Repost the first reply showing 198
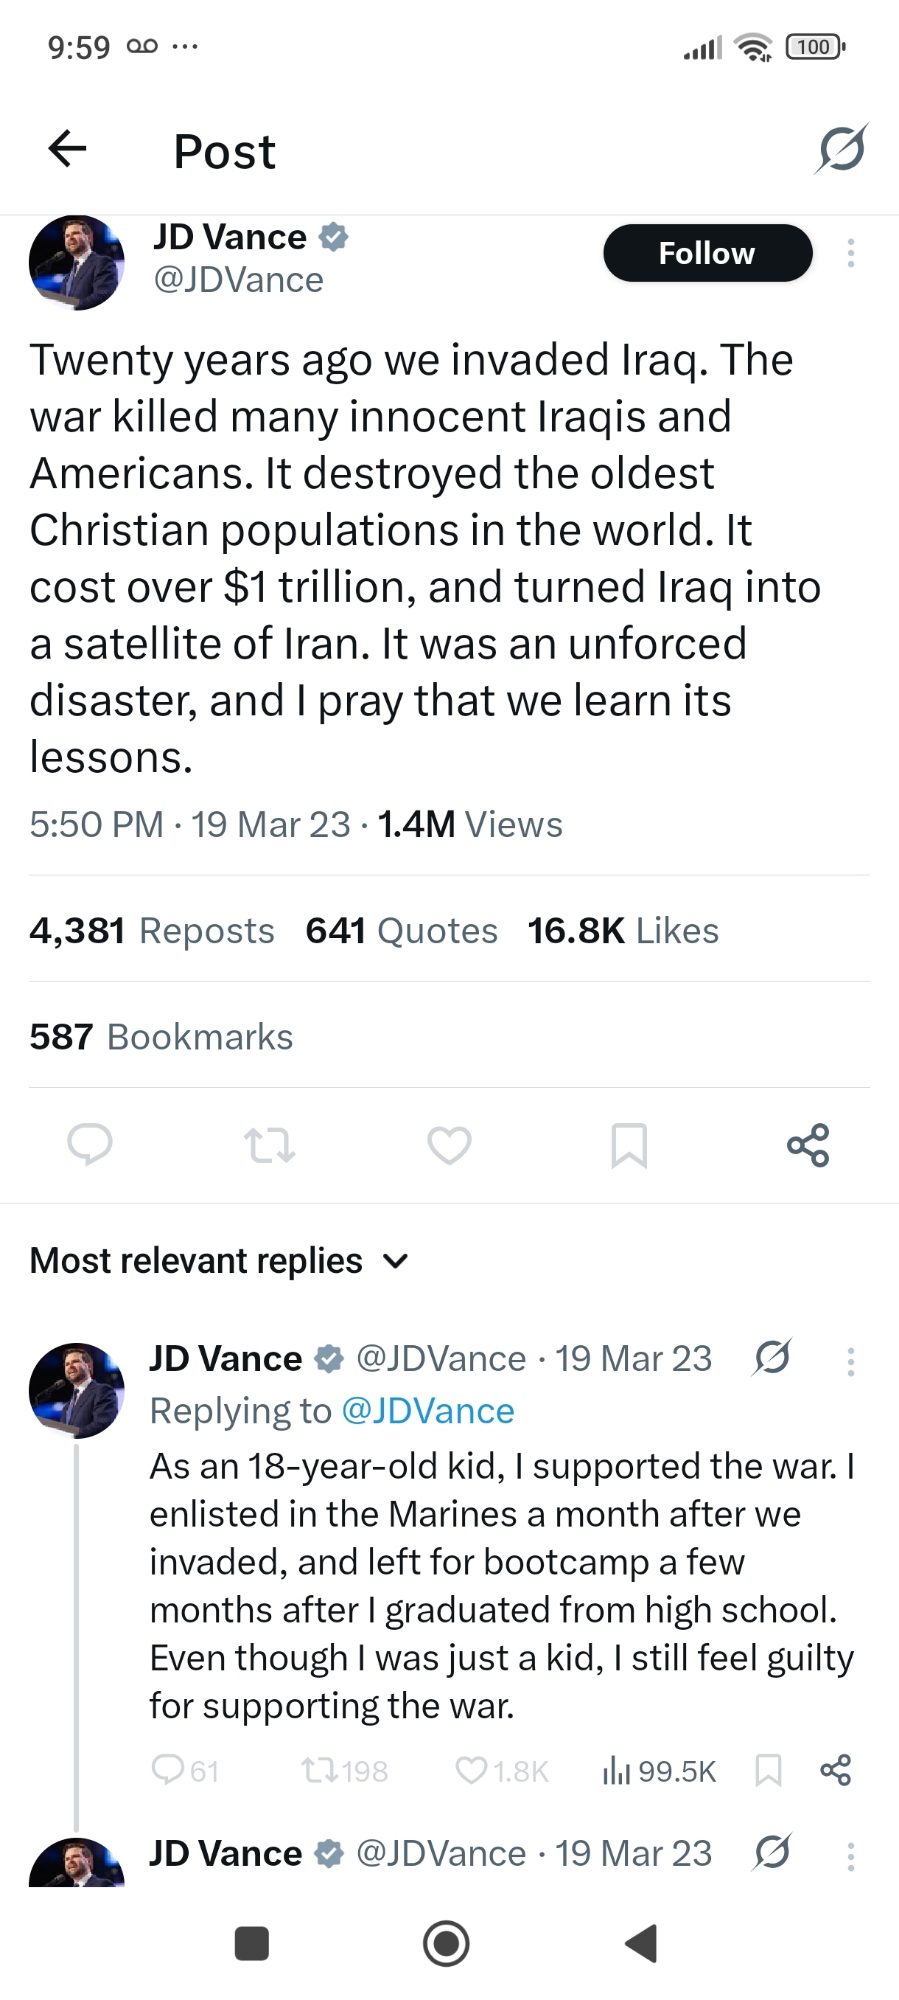The image size is (899, 2000). tap(320, 1771)
